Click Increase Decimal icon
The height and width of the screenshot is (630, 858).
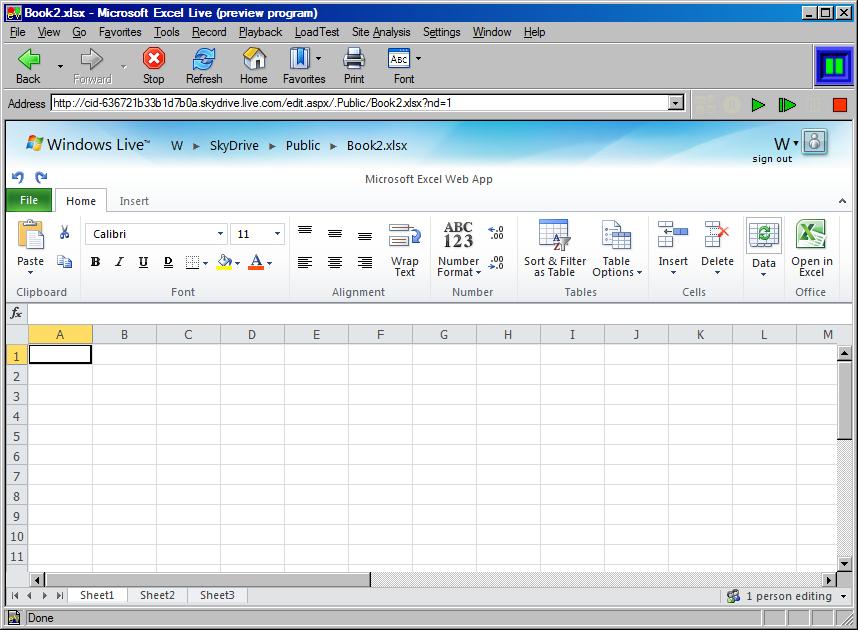click(496, 233)
